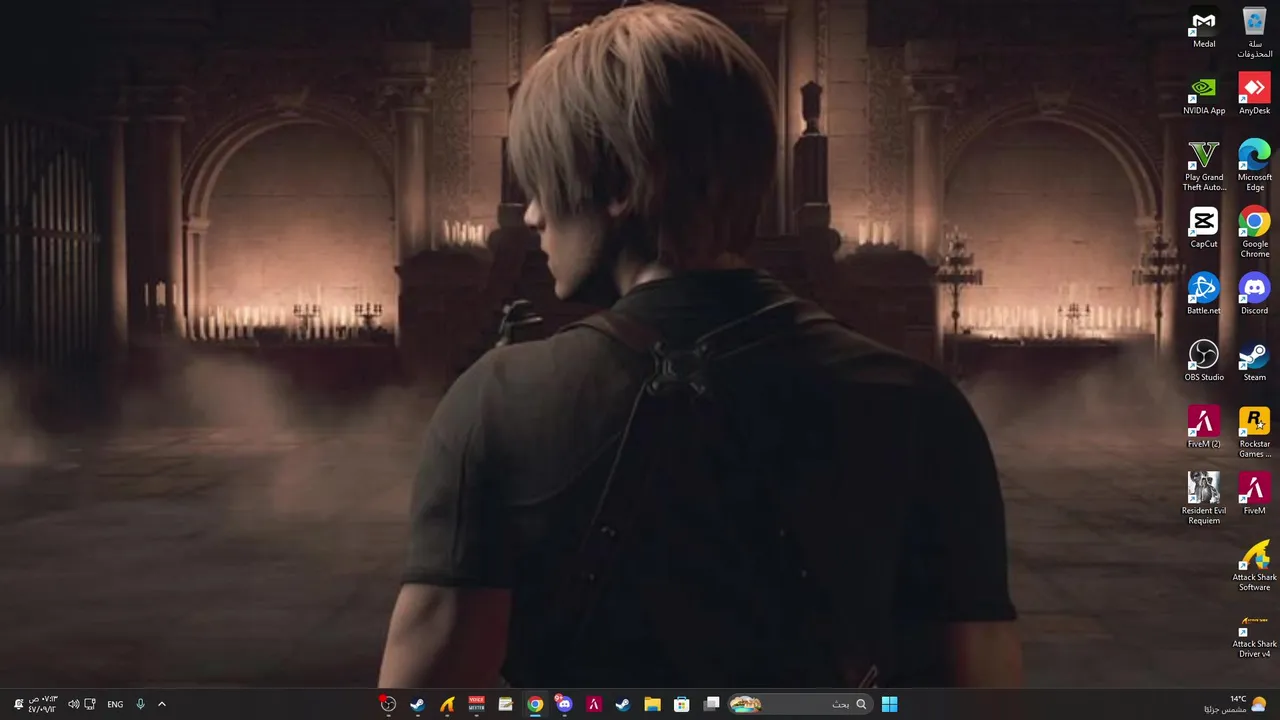Open the notepad app in the taskbar
This screenshot has width=1280, height=720.
[506, 704]
